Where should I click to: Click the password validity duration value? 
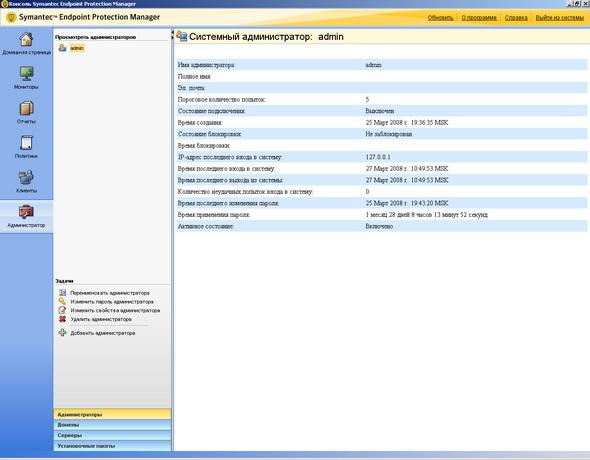427,215
